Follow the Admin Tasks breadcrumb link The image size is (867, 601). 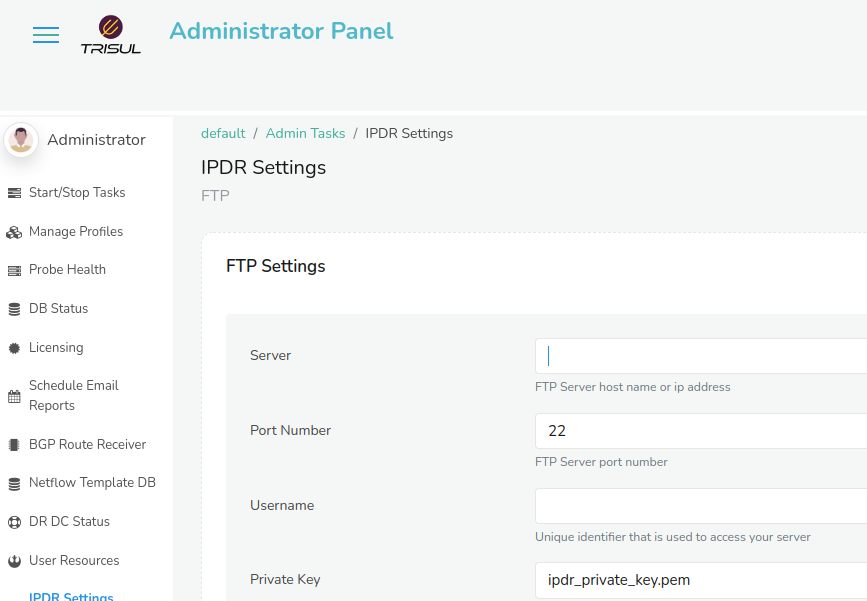point(305,134)
